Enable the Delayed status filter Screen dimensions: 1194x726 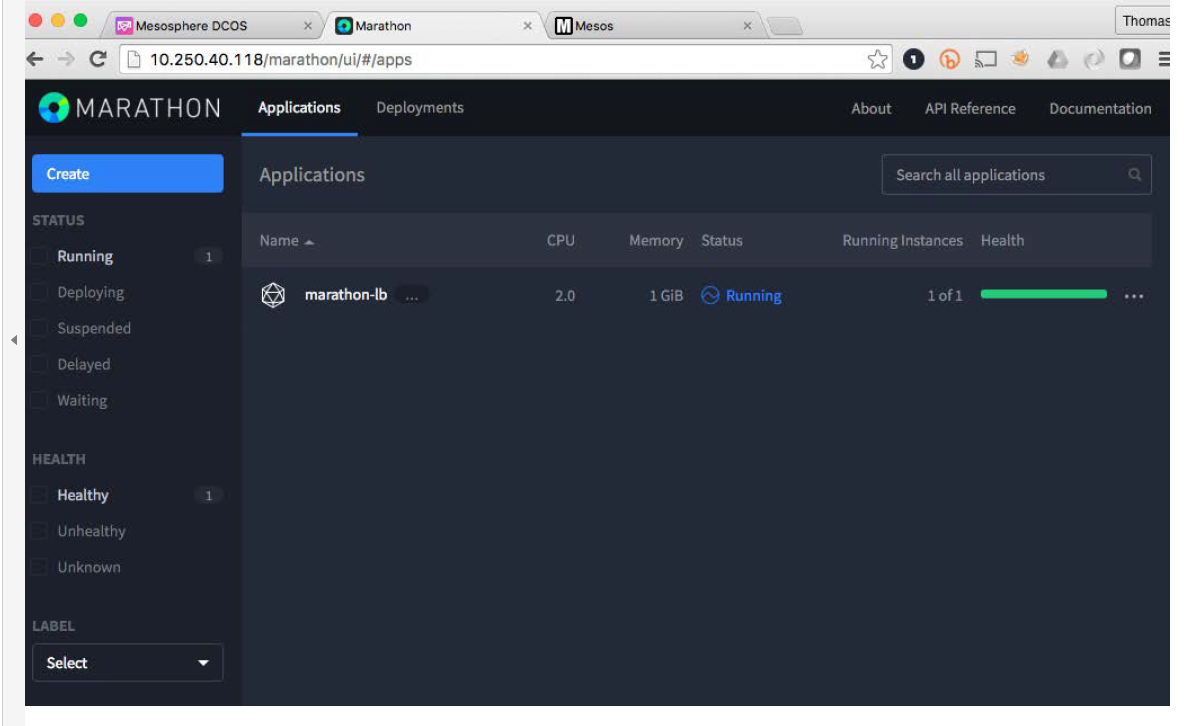[x=40, y=364]
